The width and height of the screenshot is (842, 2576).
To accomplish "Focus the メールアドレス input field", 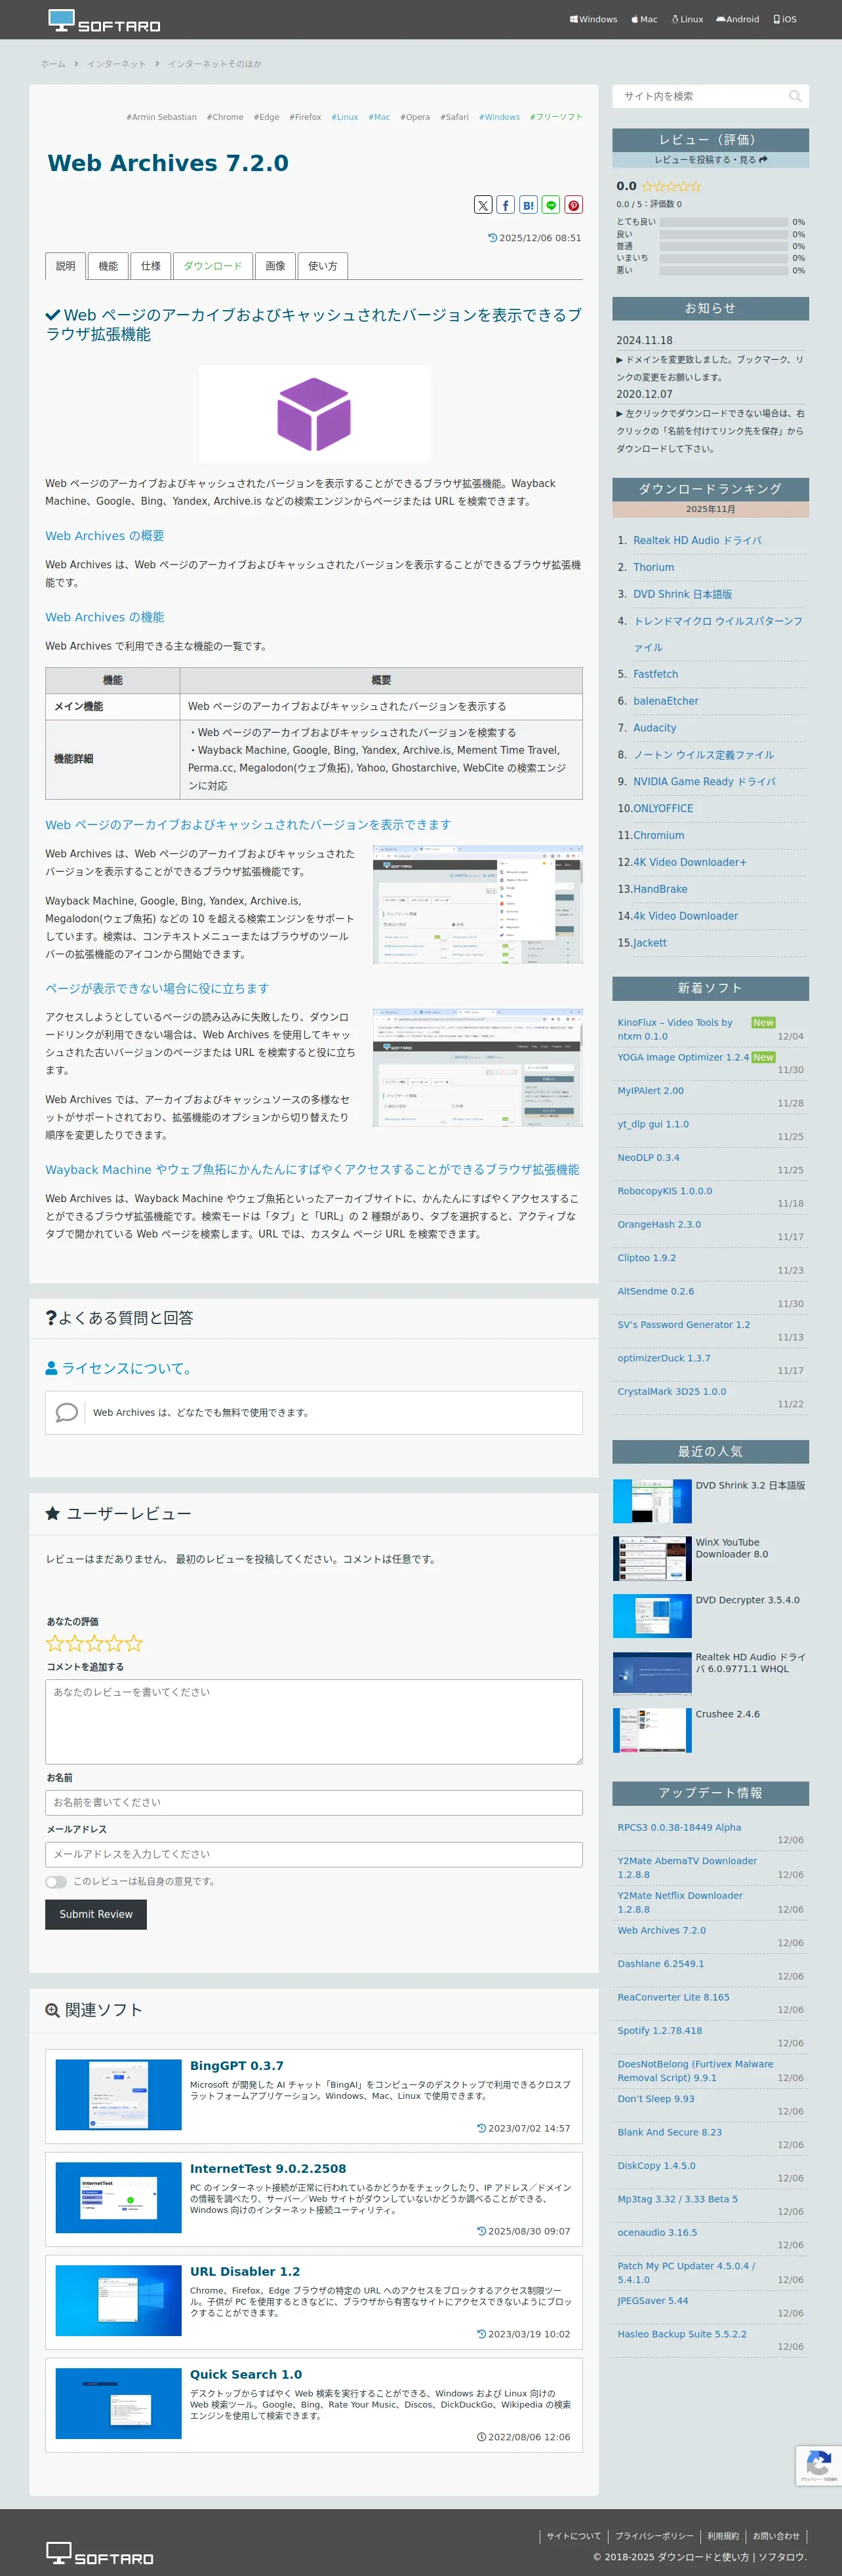I will pos(314,1854).
